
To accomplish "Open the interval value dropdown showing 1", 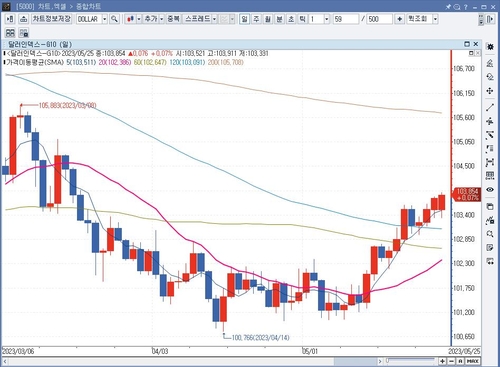I will point(327,19).
